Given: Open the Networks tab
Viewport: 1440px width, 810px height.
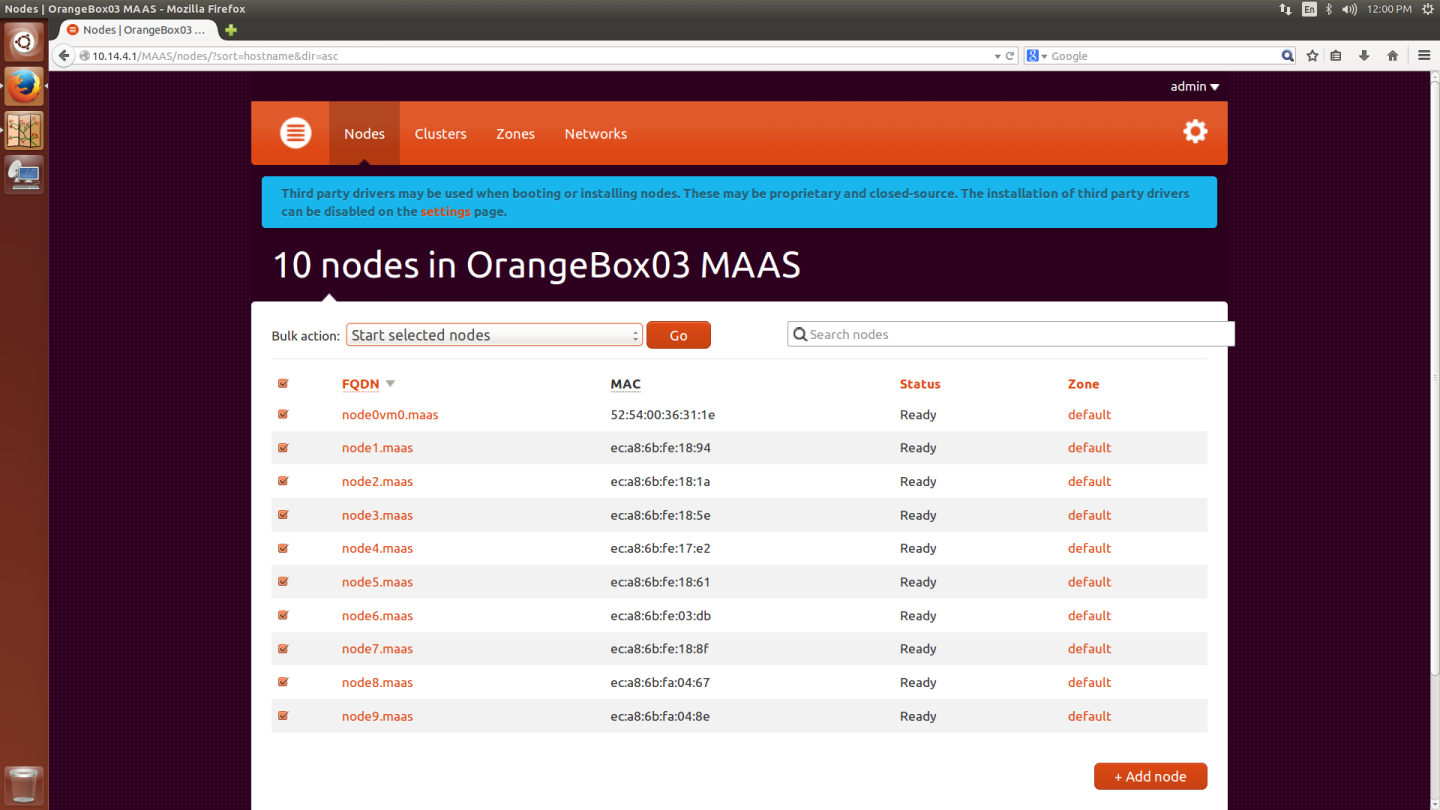Looking at the screenshot, I should [595, 133].
